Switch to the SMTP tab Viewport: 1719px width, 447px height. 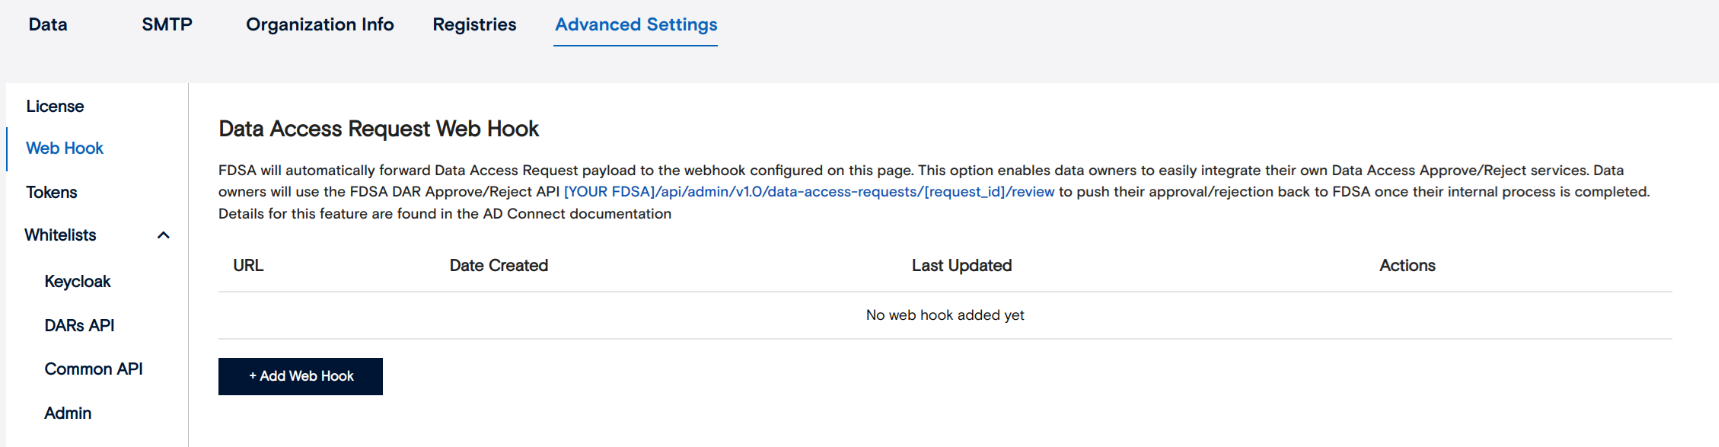167,25
